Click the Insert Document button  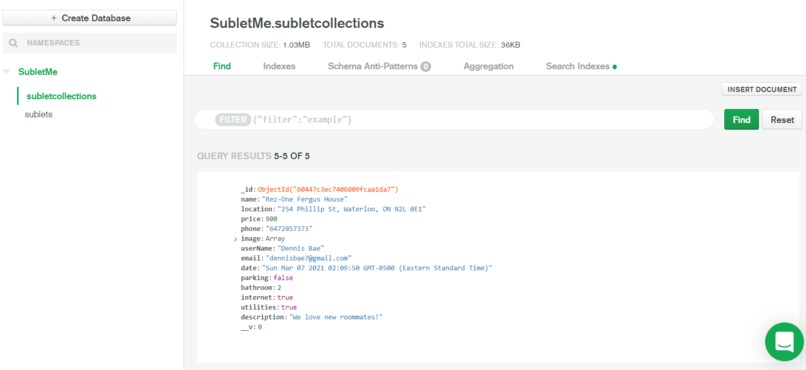point(762,89)
